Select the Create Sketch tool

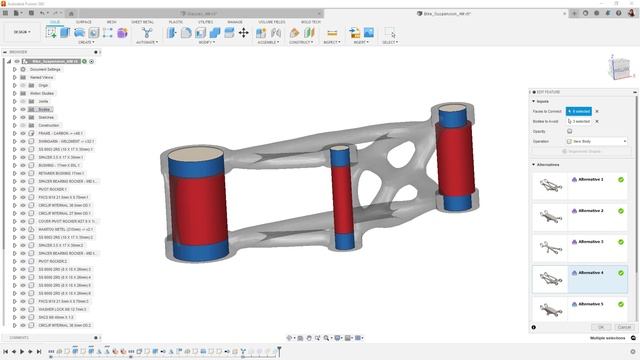[51, 33]
